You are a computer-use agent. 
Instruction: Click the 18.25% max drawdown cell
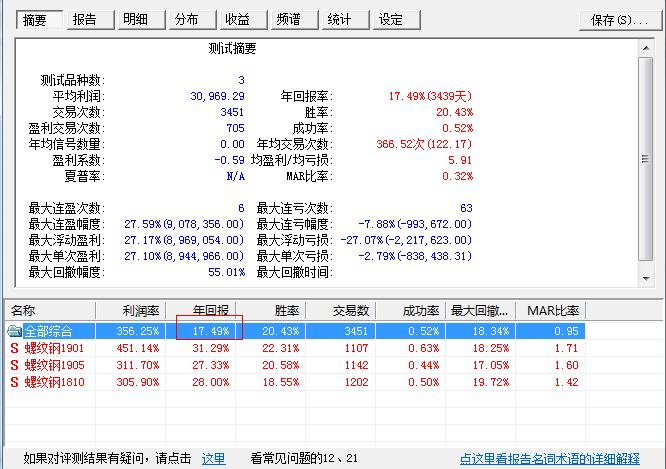coord(491,348)
